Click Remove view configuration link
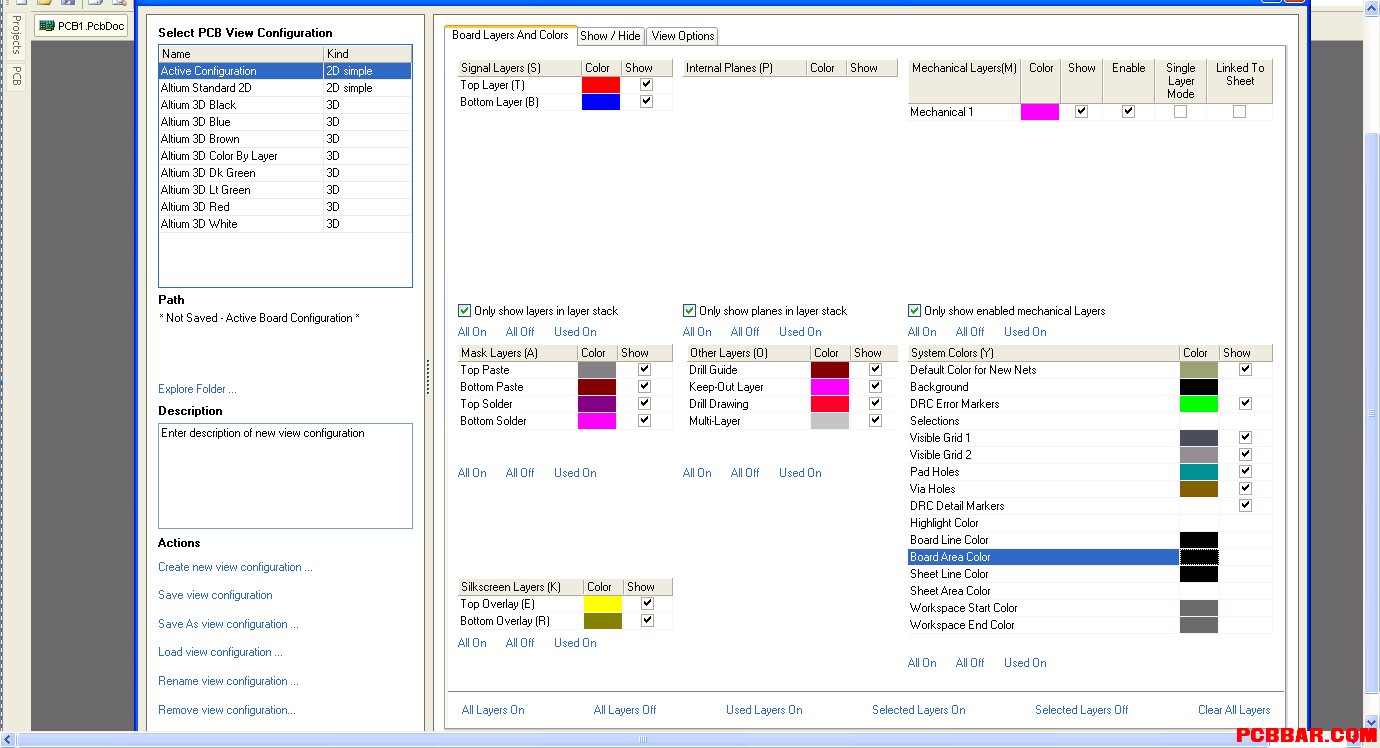1380x748 pixels. click(227, 710)
